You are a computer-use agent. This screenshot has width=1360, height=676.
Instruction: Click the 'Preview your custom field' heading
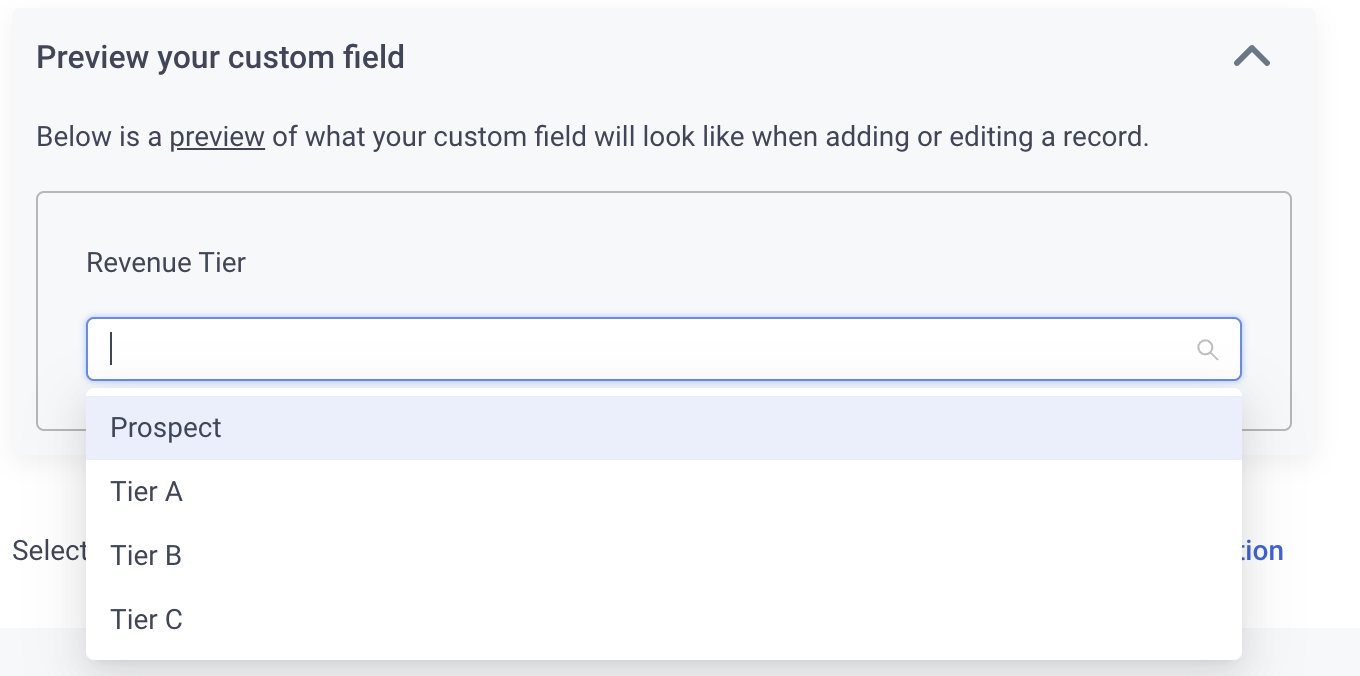(220, 57)
